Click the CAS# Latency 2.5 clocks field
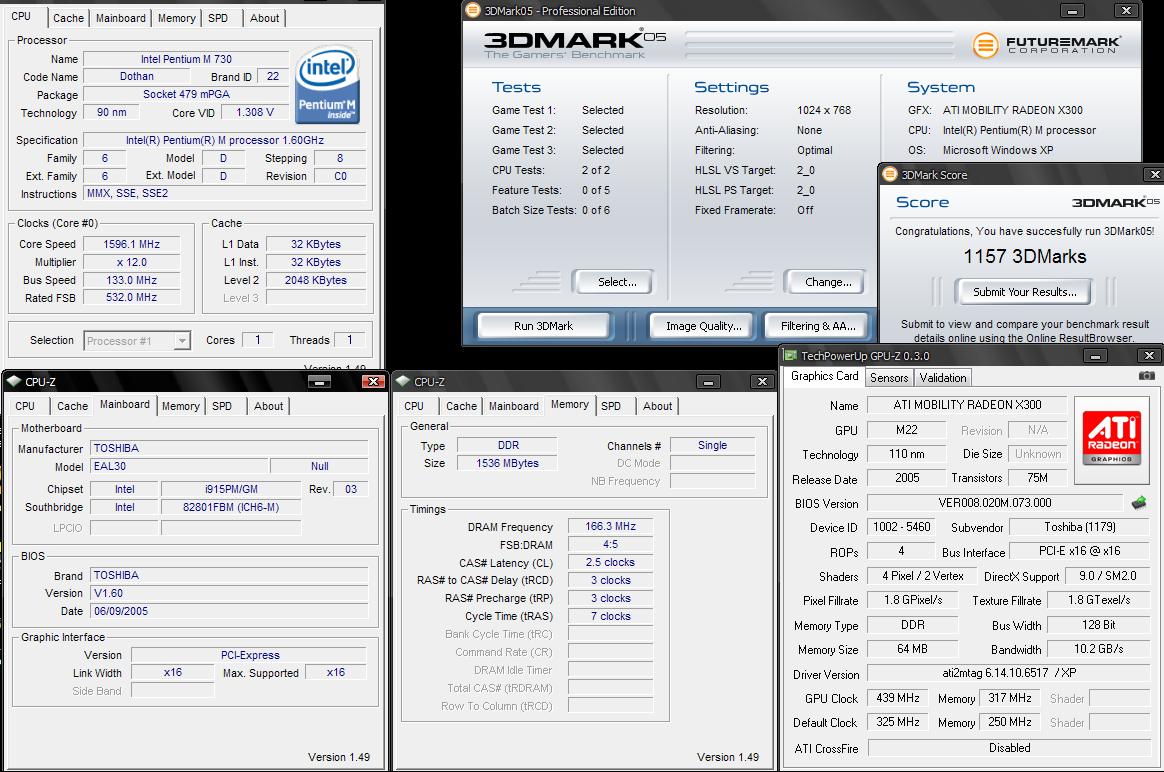 pyautogui.click(x=610, y=563)
